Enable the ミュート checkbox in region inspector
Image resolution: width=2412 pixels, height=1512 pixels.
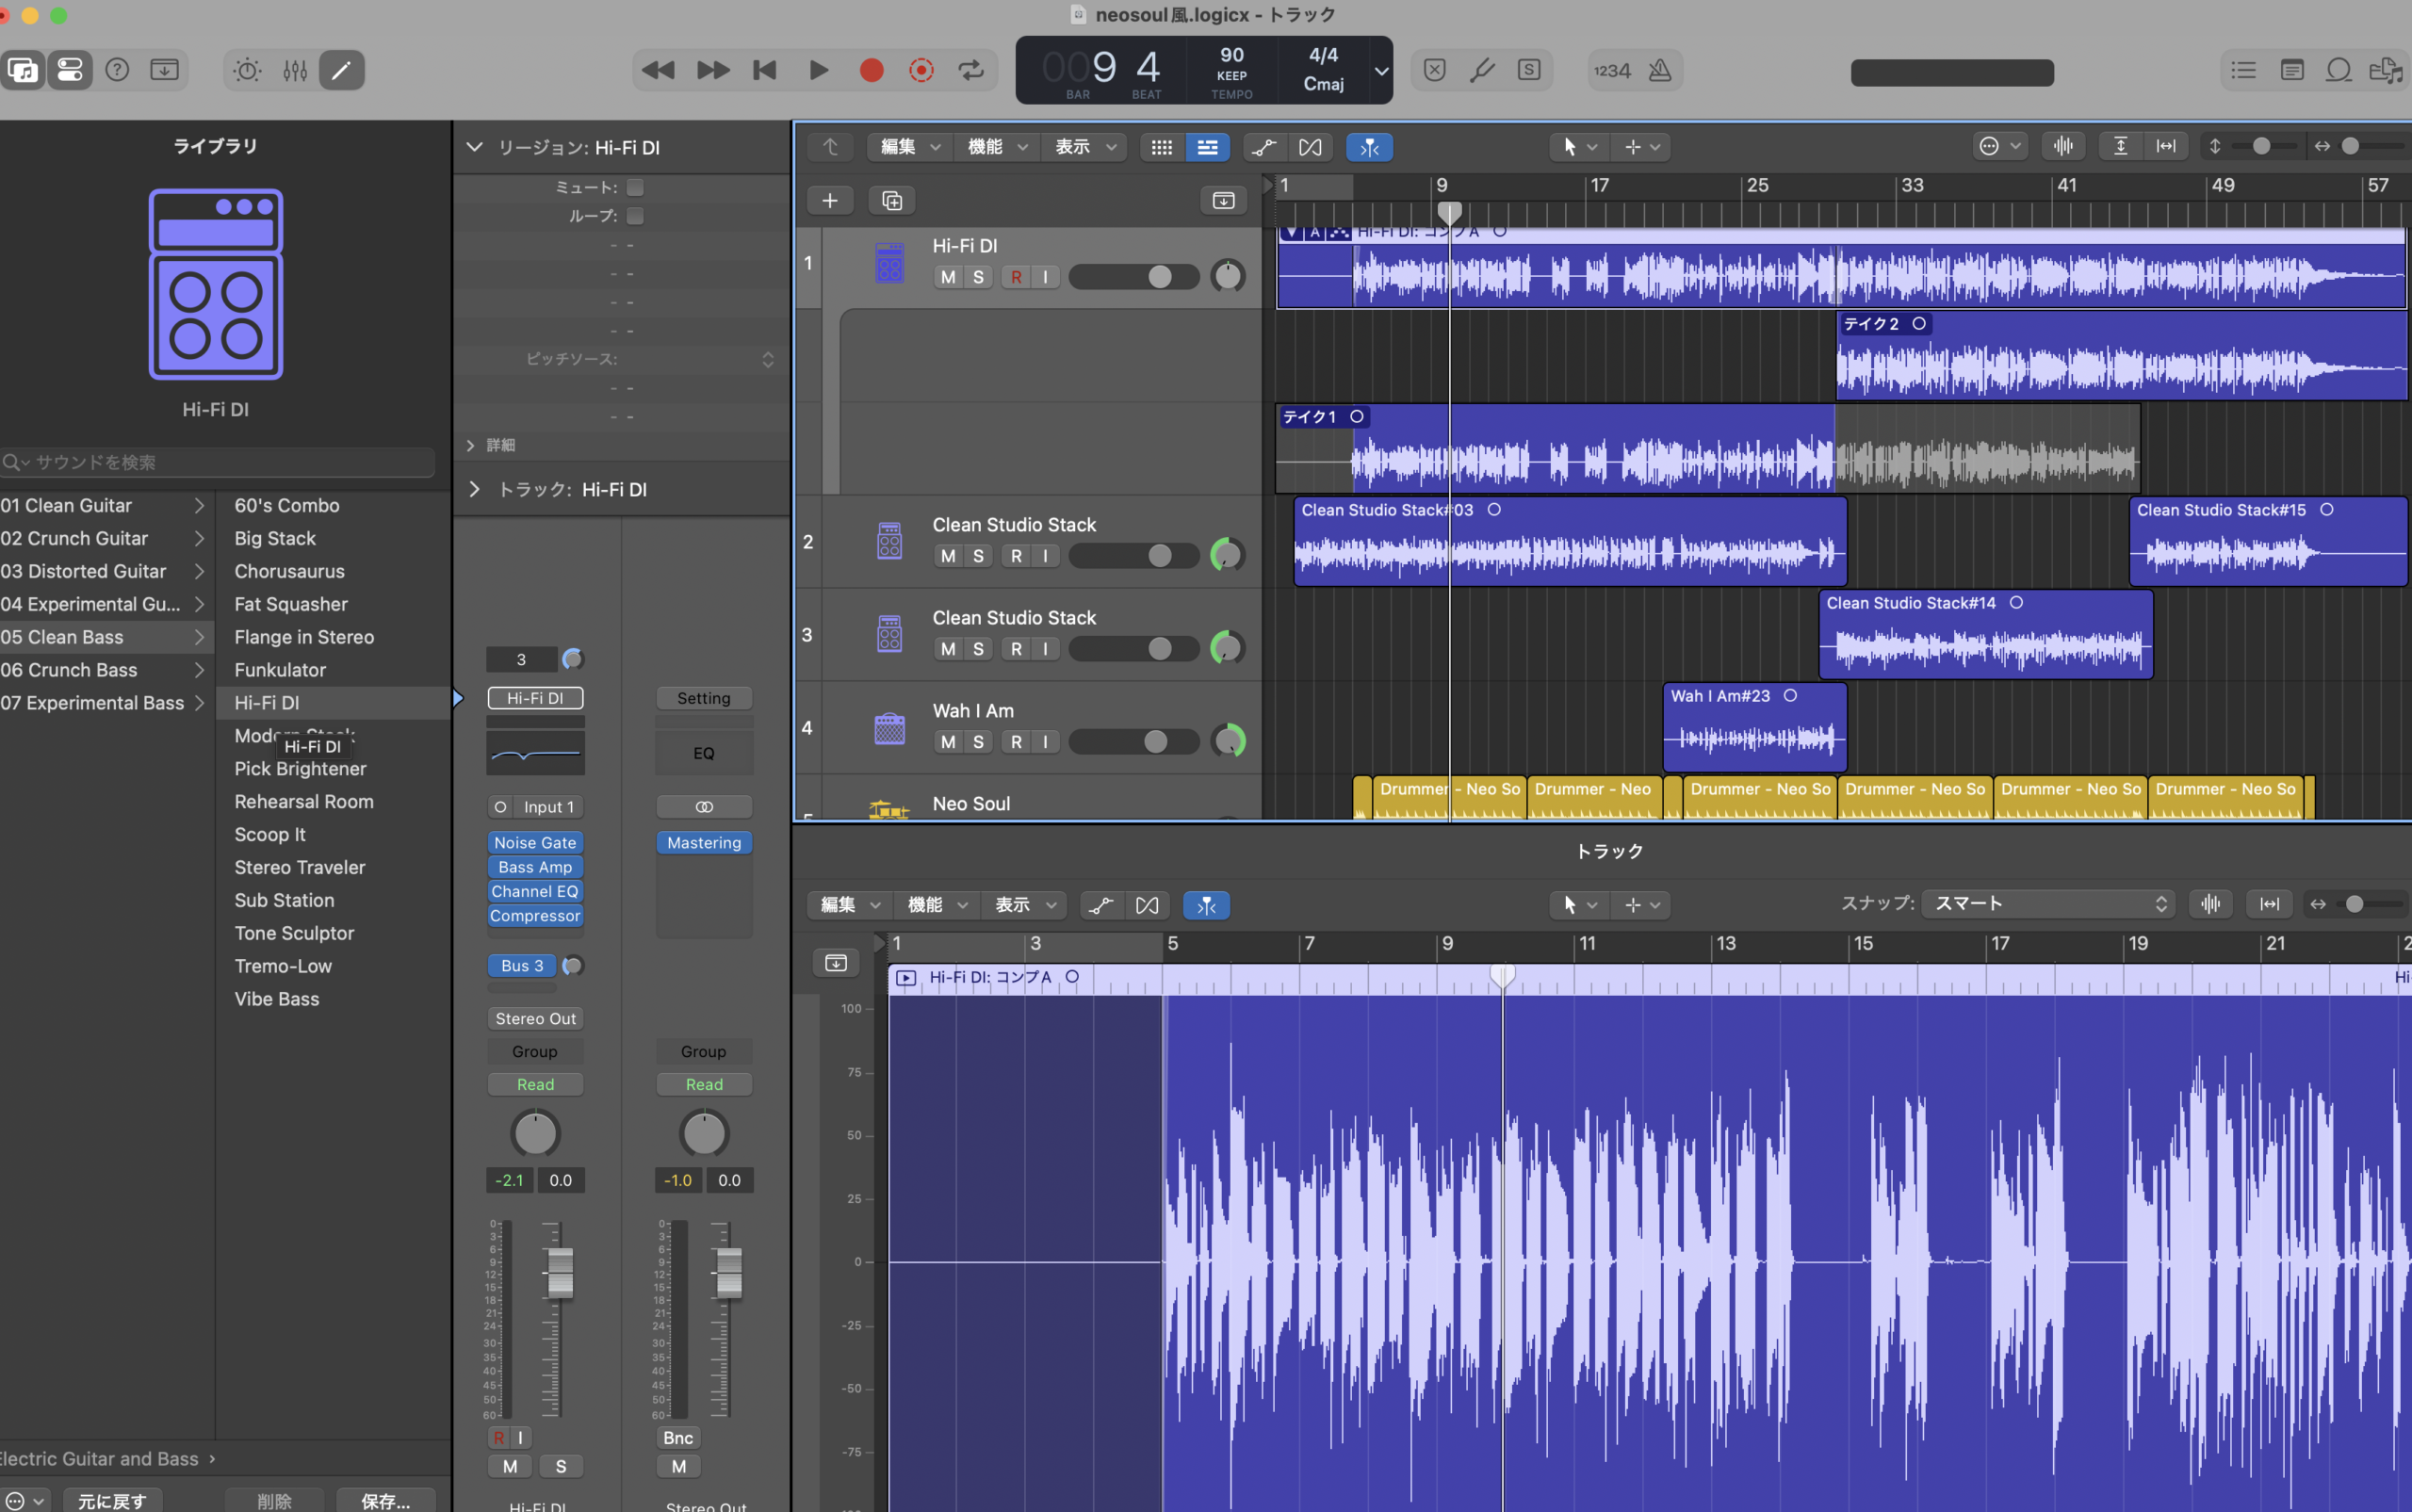[635, 187]
